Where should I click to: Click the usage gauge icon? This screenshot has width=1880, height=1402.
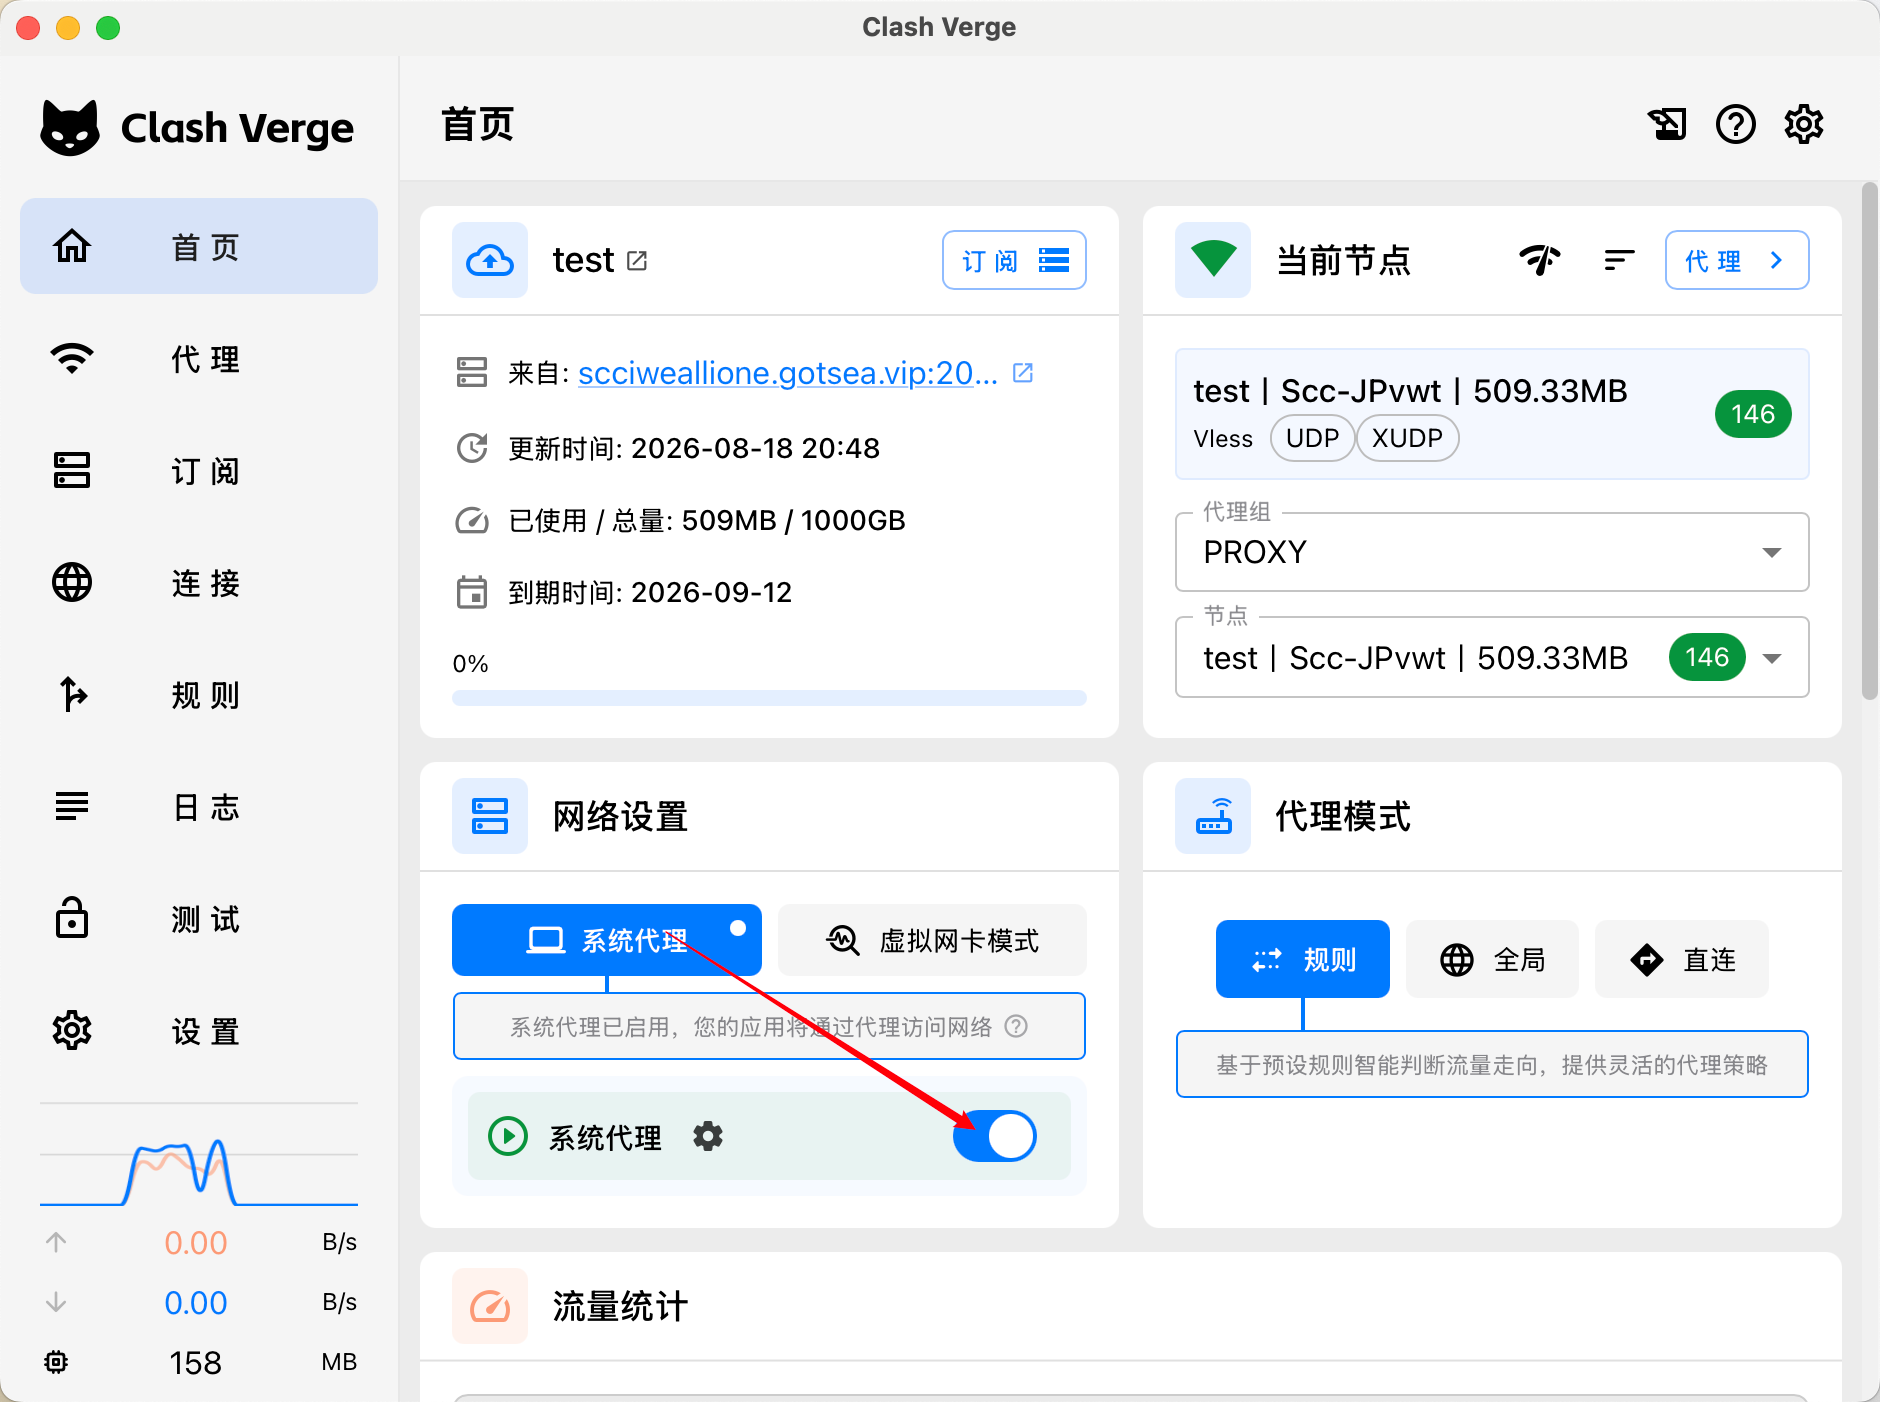(x=472, y=520)
